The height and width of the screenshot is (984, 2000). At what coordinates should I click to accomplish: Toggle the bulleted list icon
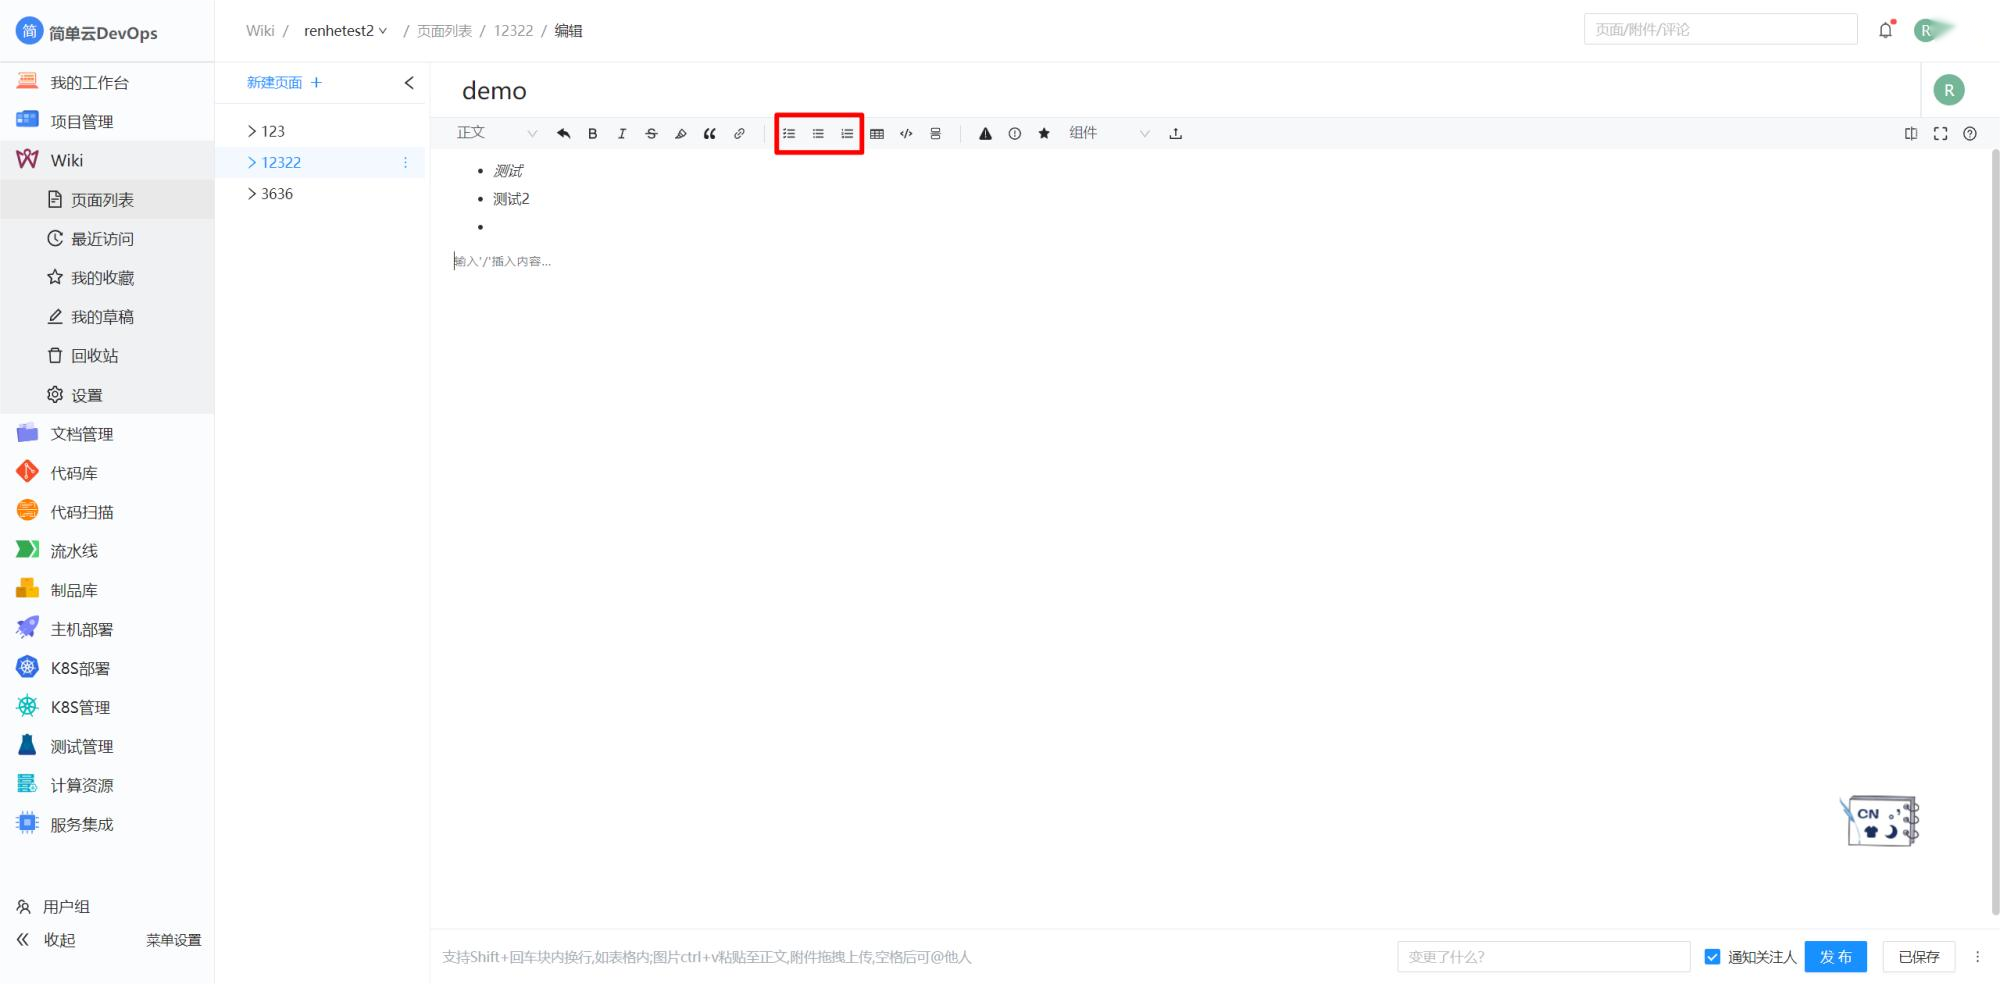818,134
